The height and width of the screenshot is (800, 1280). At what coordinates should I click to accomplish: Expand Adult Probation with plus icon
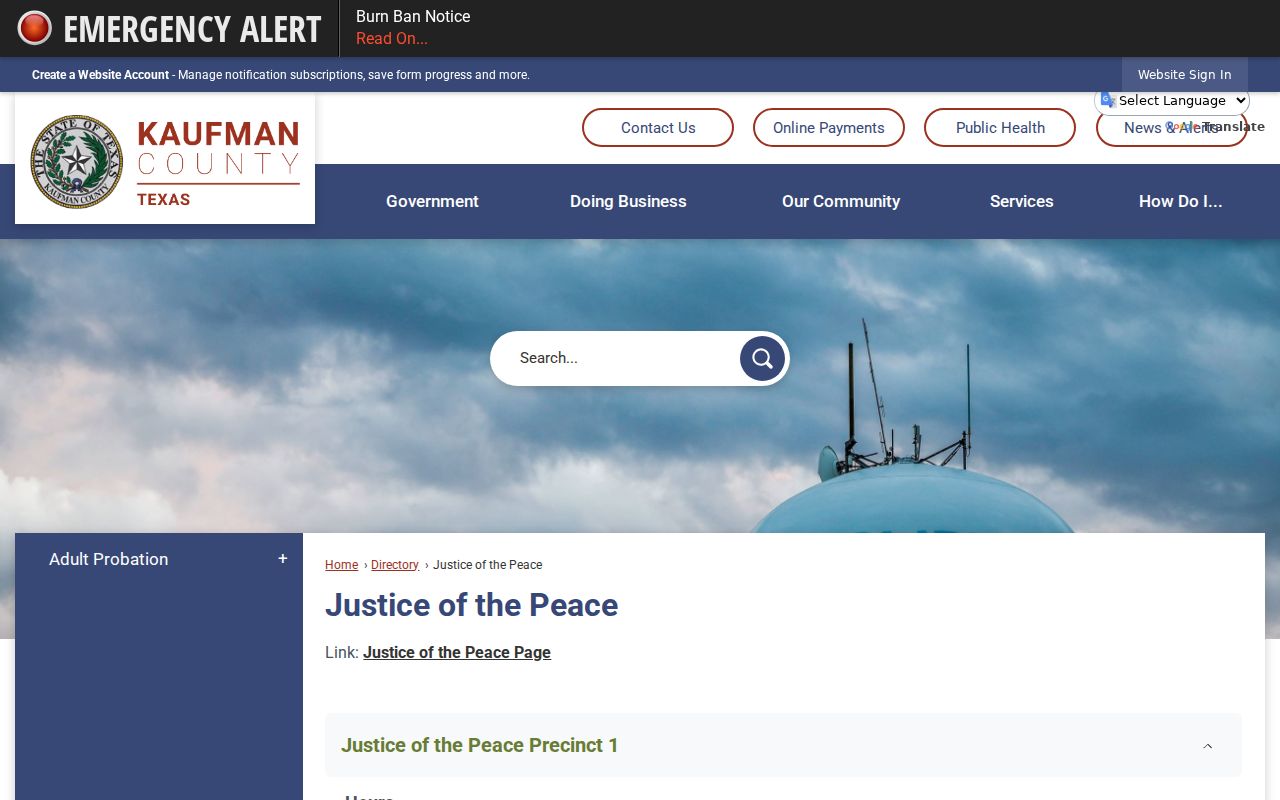click(283, 559)
